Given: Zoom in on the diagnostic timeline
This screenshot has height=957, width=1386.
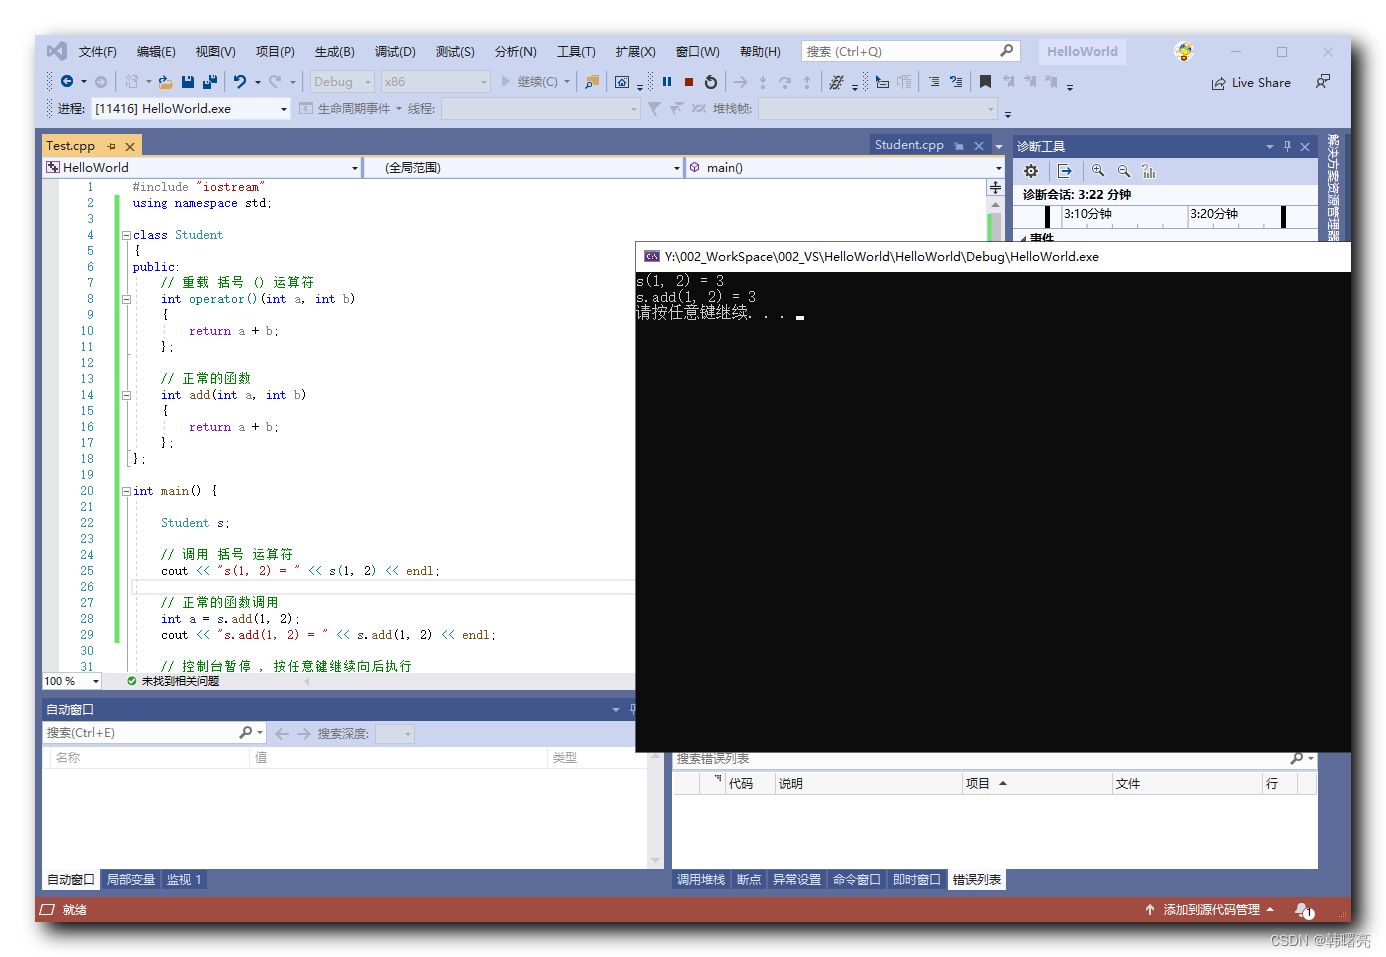Looking at the screenshot, I should point(1098,171).
